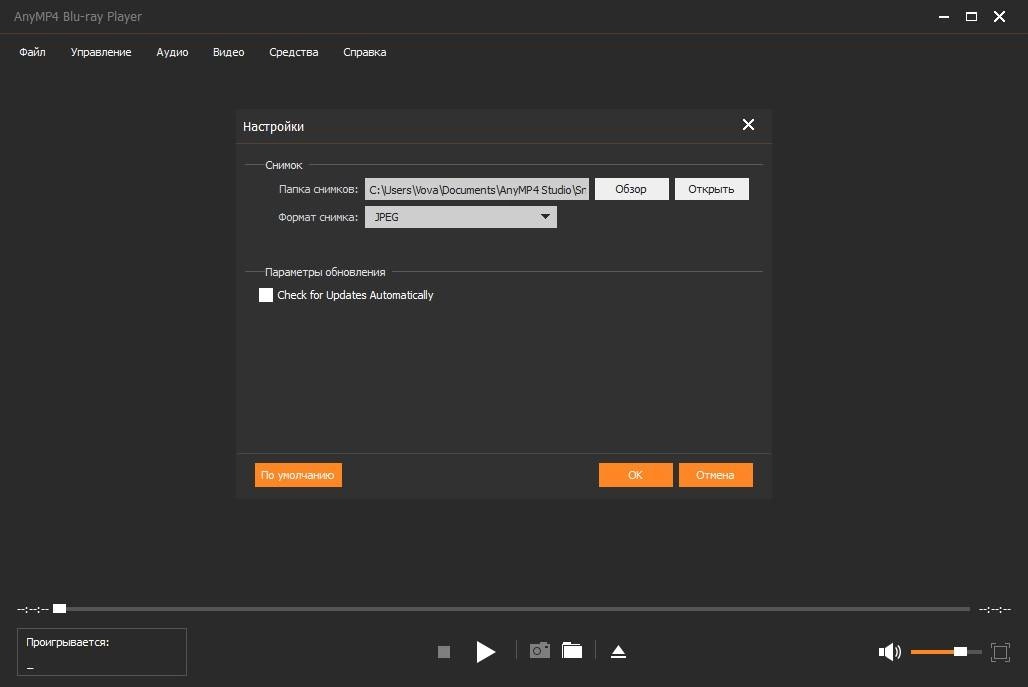Click the Проигрывается info box
This screenshot has height=687, width=1028.
[102, 652]
